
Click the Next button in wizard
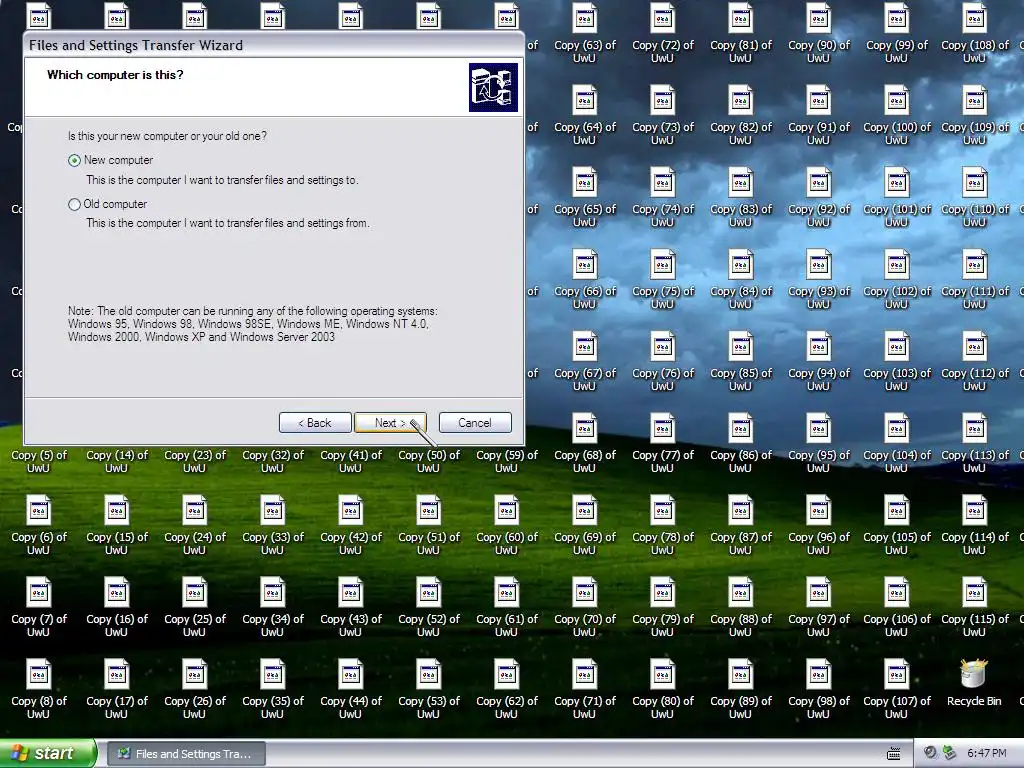(x=390, y=423)
